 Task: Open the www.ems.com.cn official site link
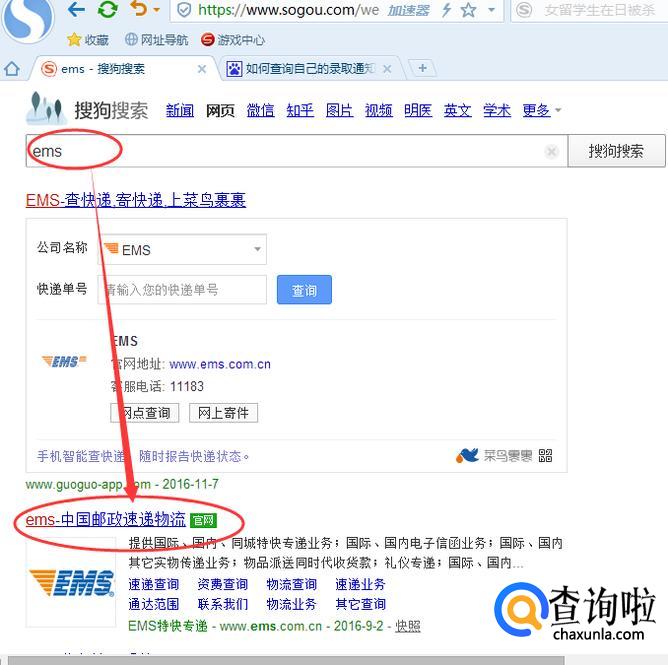click(x=220, y=364)
